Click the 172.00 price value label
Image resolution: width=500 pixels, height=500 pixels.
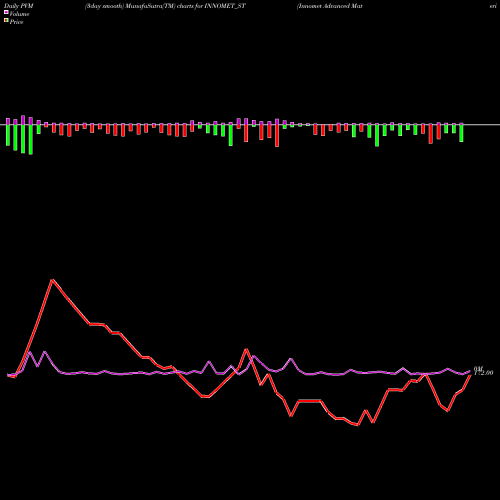[x=483, y=373]
